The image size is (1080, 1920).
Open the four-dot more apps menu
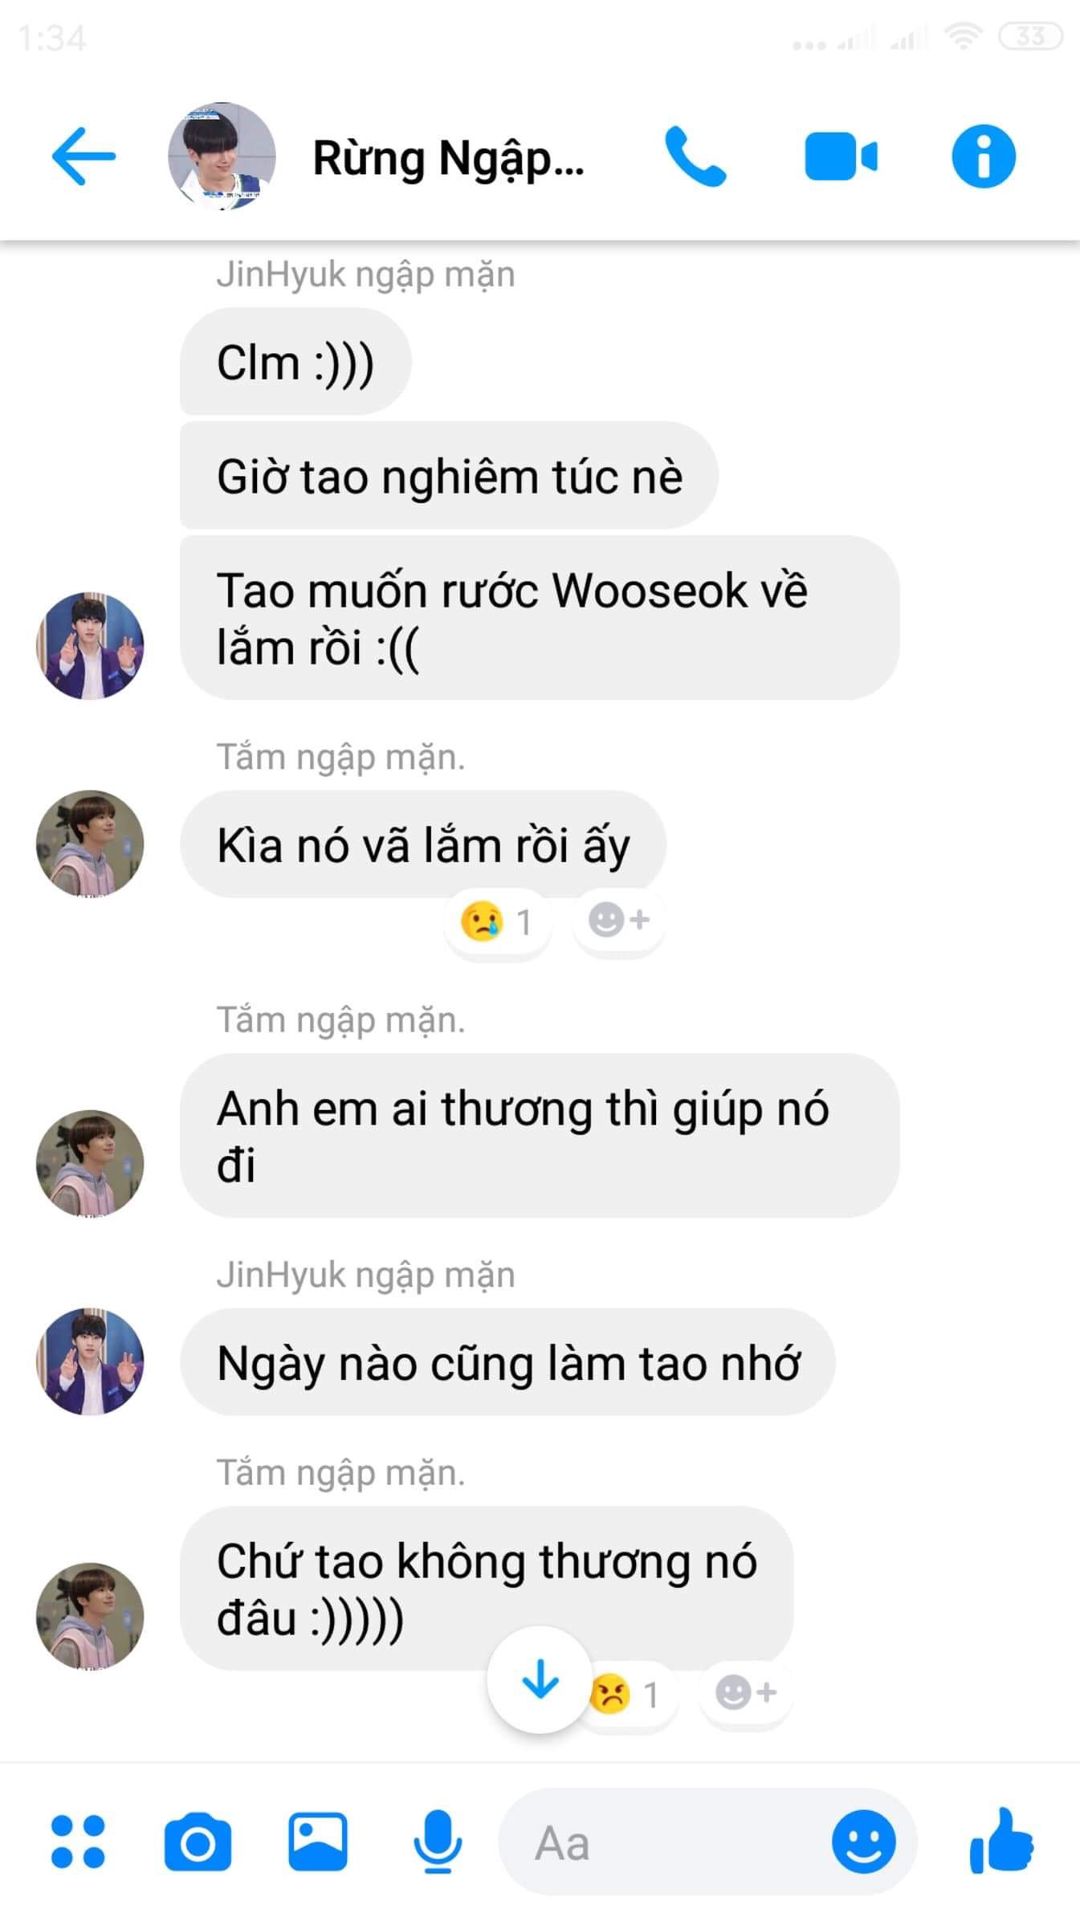coord(78,1841)
